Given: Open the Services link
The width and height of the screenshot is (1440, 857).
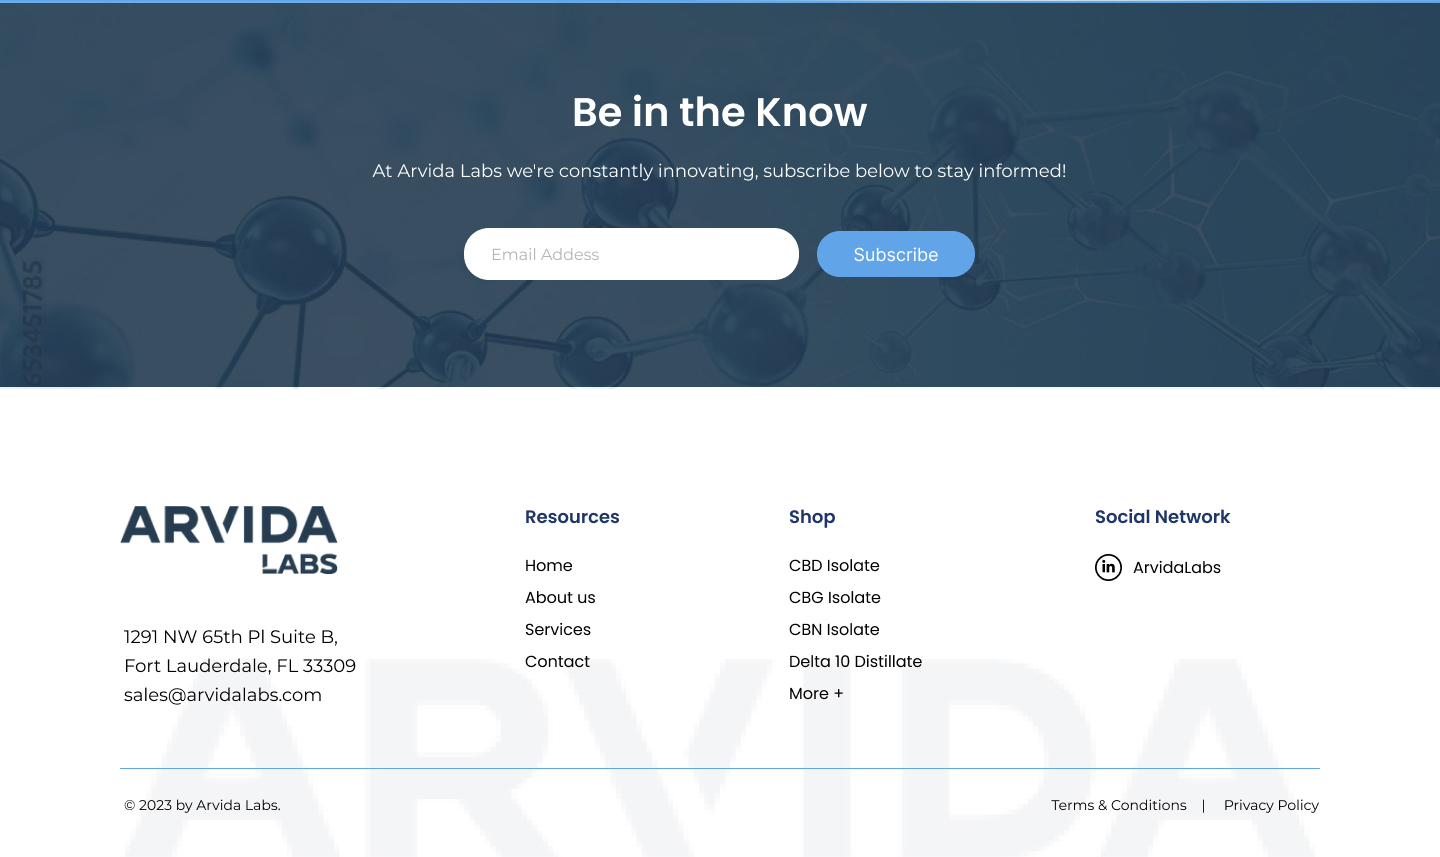Looking at the screenshot, I should [x=557, y=629].
